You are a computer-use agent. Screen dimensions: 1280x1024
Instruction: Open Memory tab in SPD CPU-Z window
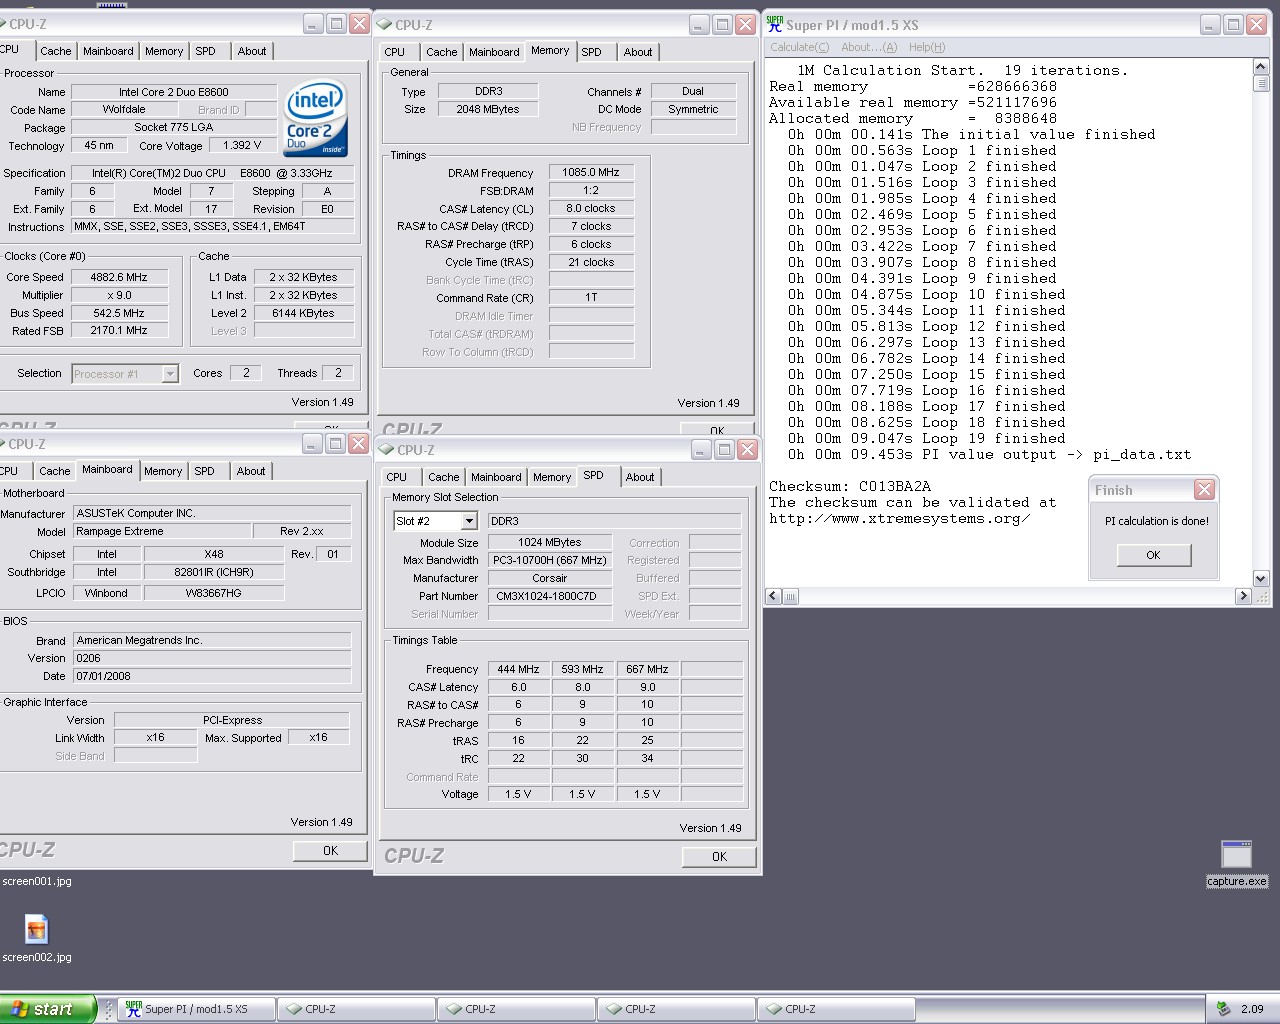tap(552, 477)
